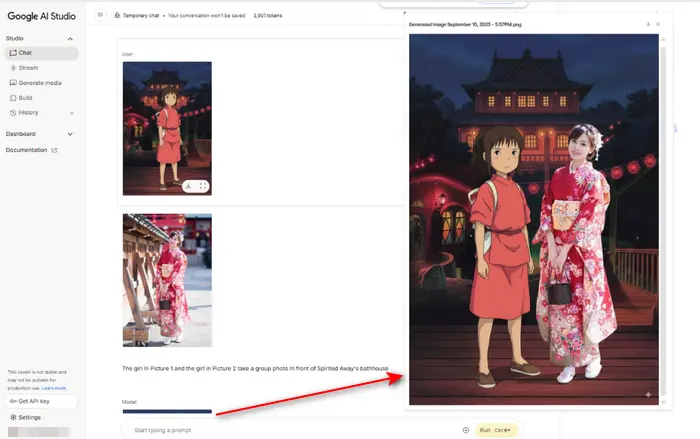Click the Learn more link
The width and height of the screenshot is (700, 439).
pos(54,388)
